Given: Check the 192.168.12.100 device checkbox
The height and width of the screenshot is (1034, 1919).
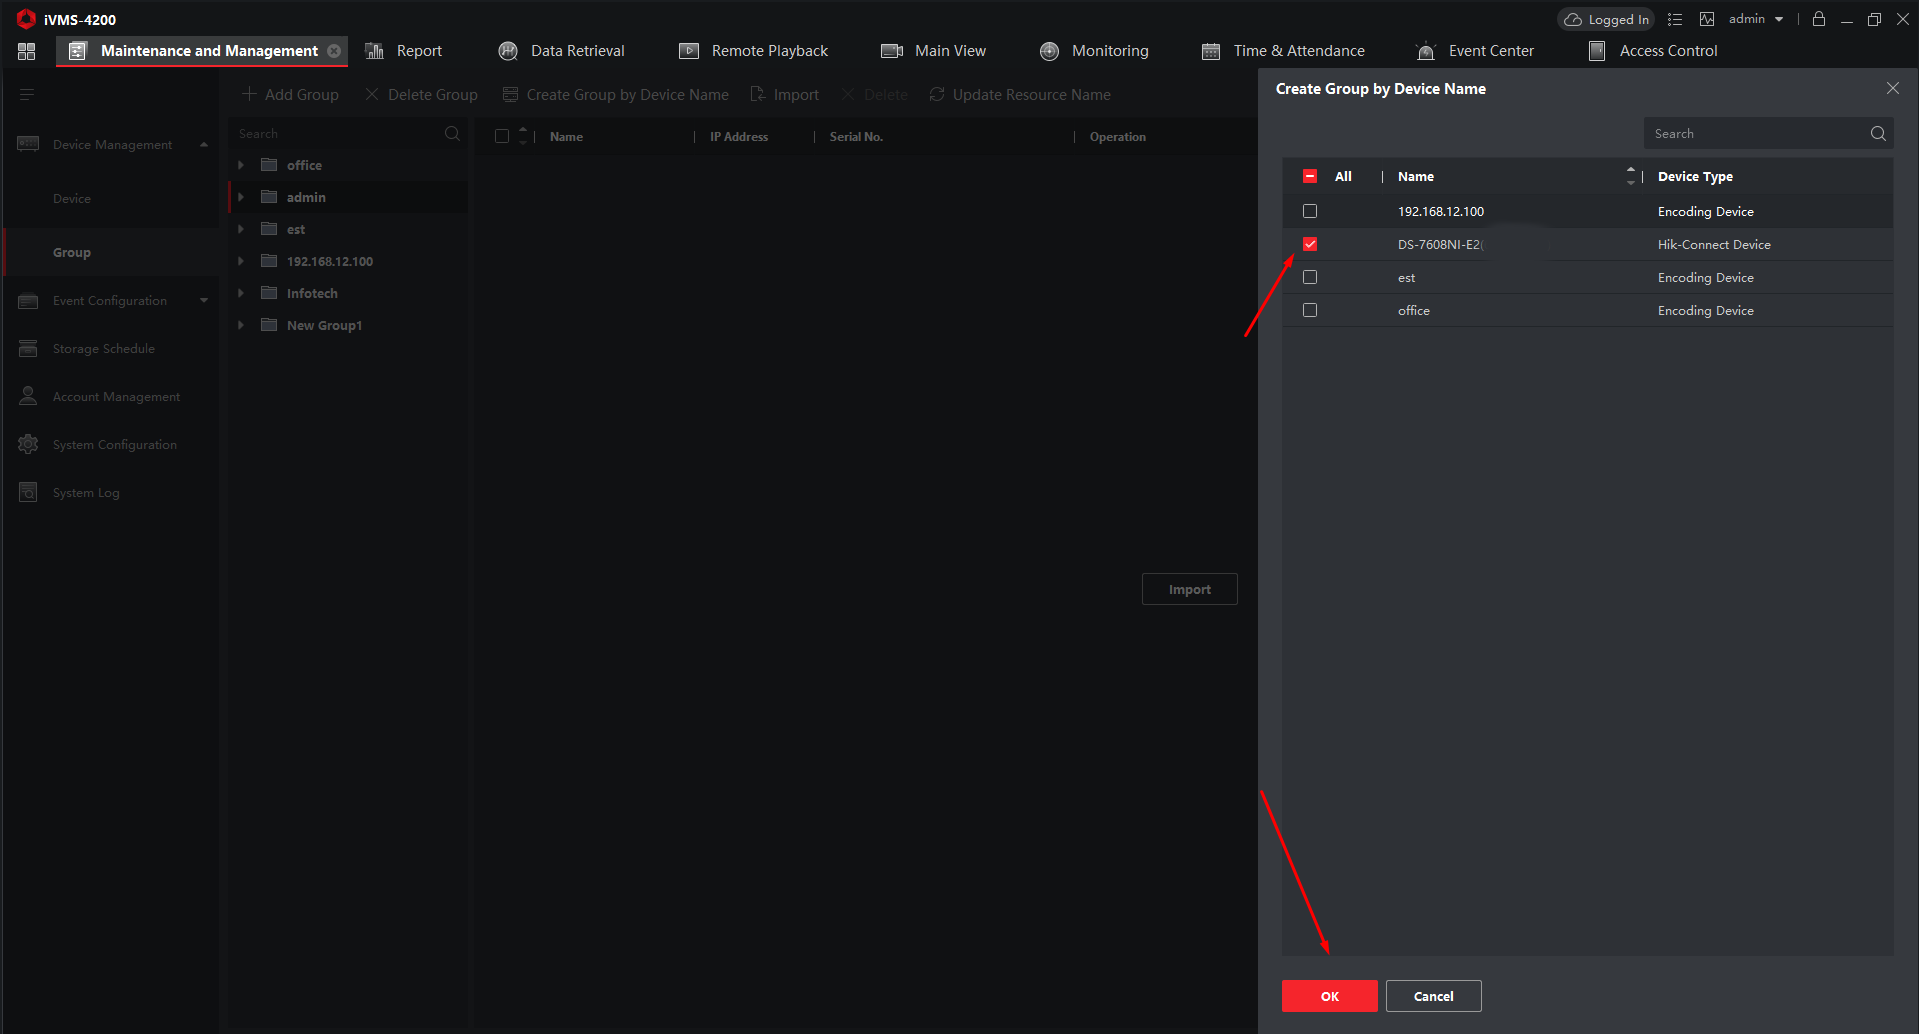Looking at the screenshot, I should click(x=1310, y=211).
